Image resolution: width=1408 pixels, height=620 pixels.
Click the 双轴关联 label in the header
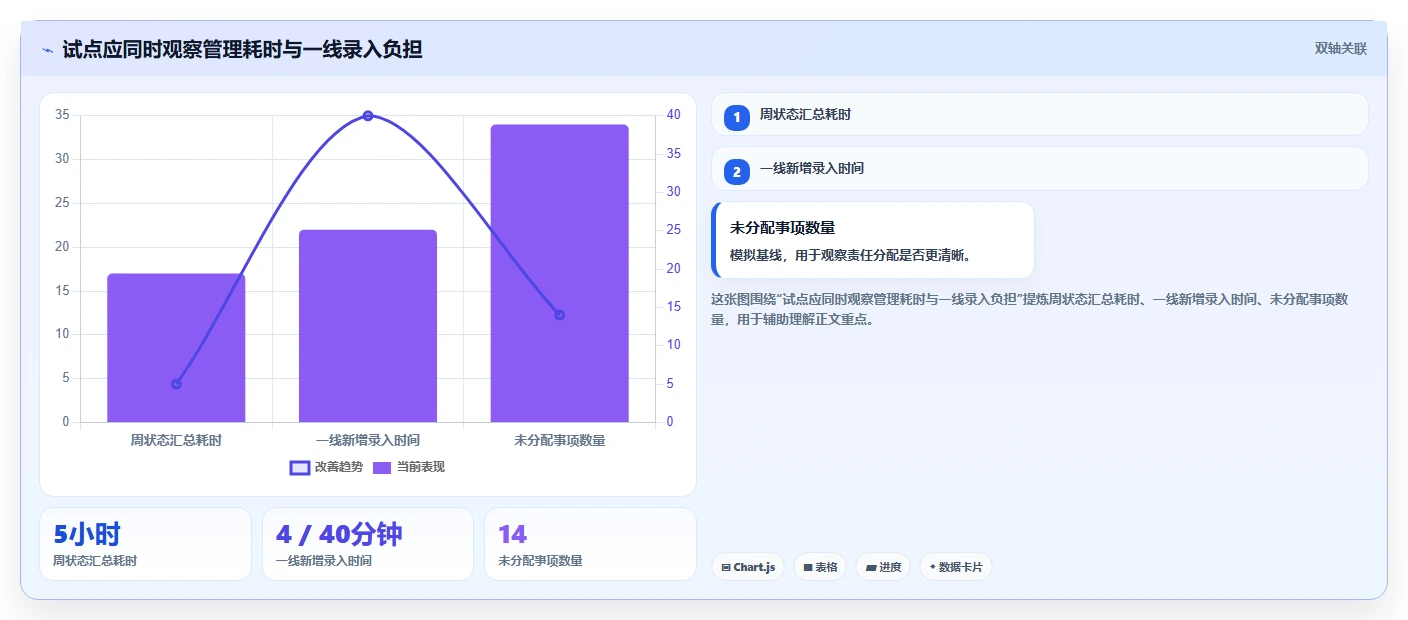(x=1340, y=49)
